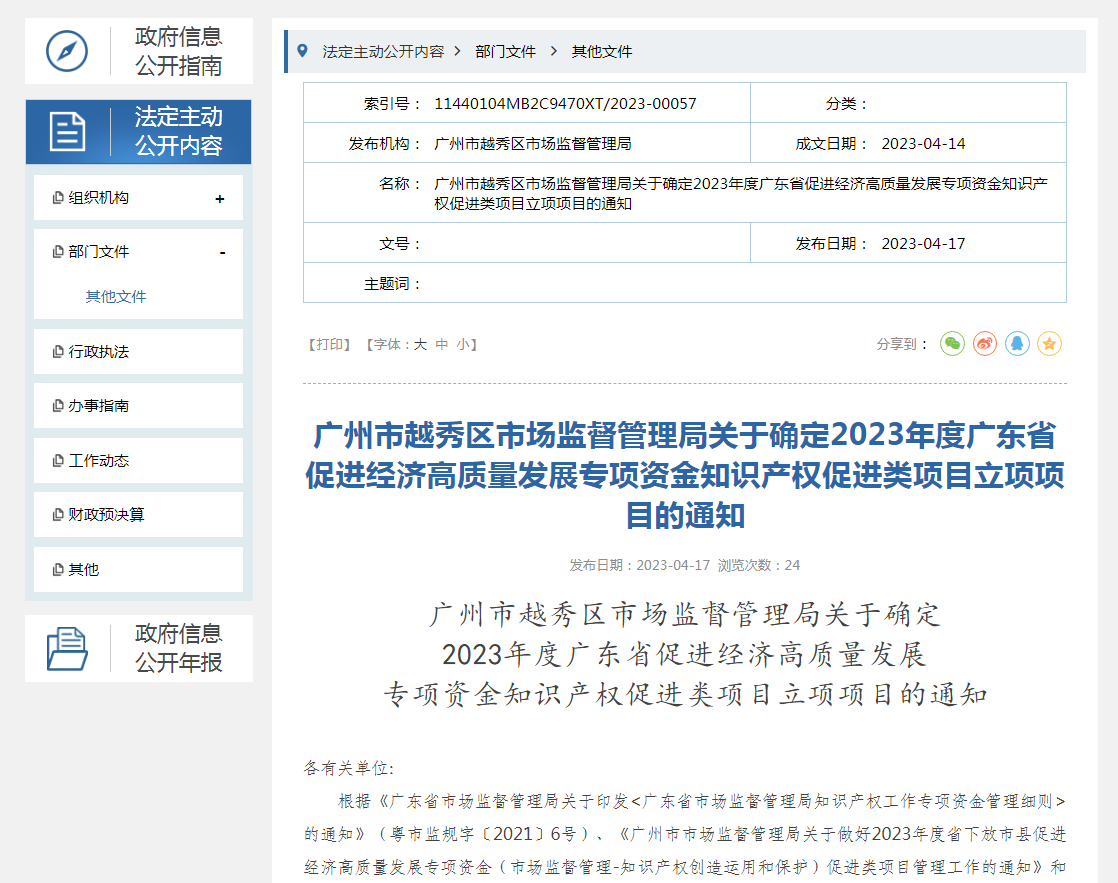This screenshot has height=883, width=1118.
Task: Collapse the 部门文件 section with minus sign
Action: 222,253
